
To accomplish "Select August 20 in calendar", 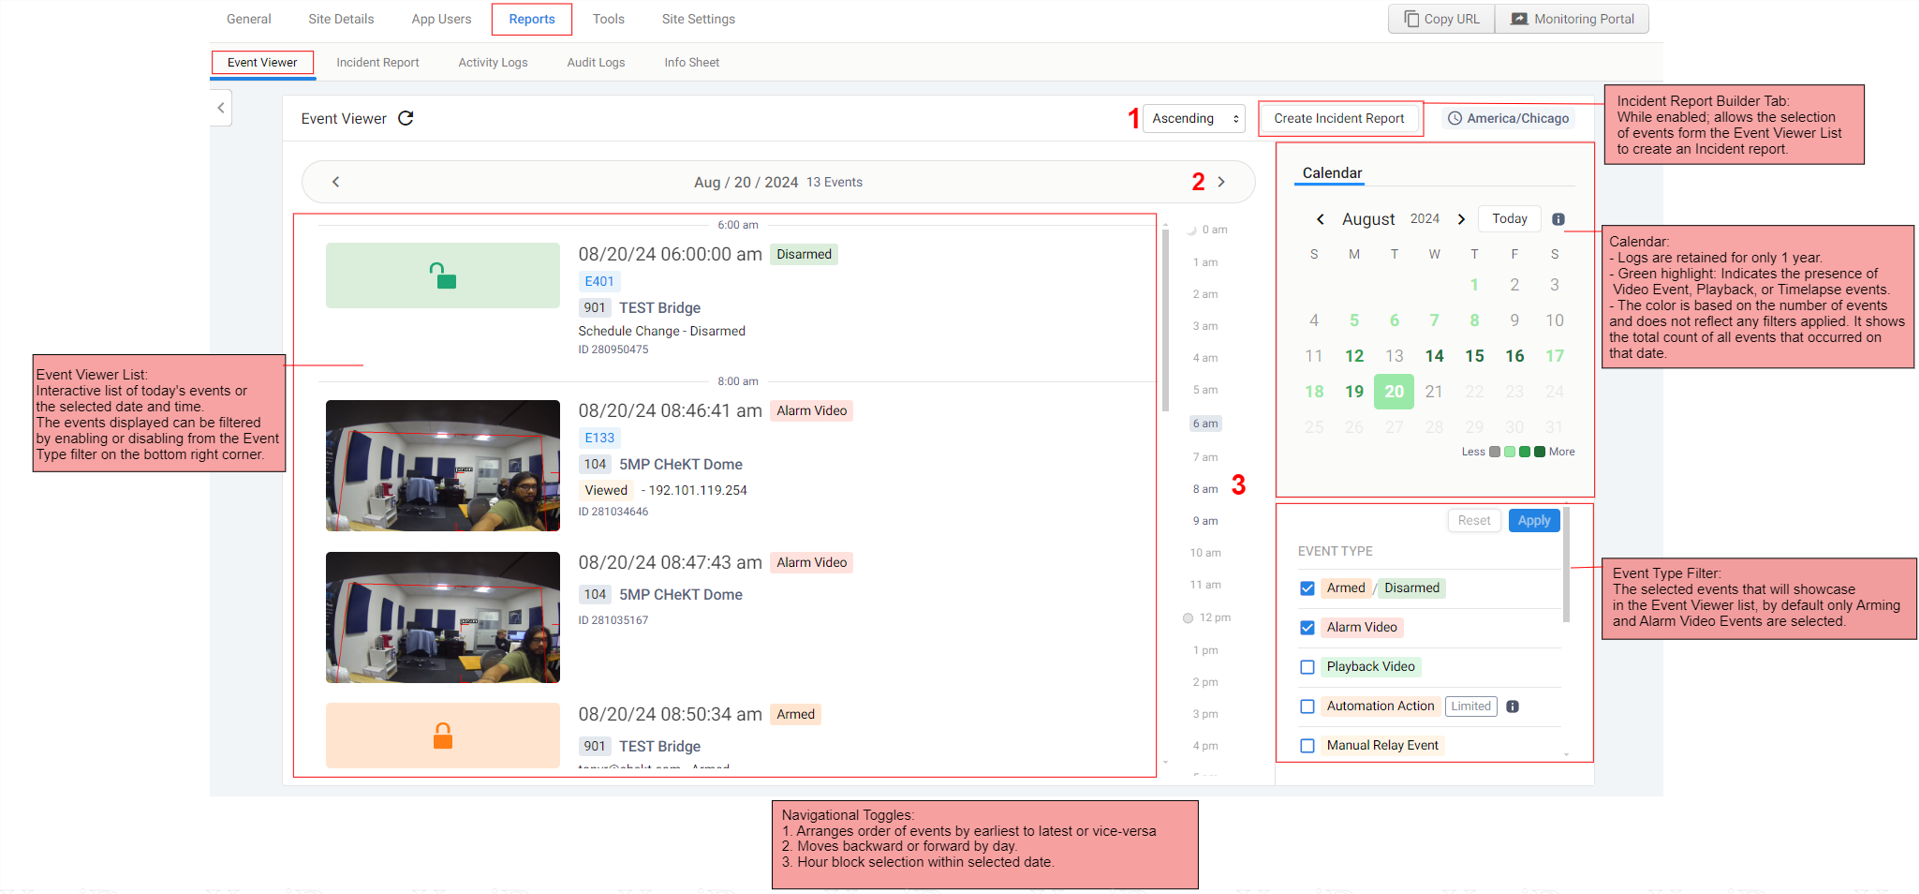I will [x=1394, y=391].
